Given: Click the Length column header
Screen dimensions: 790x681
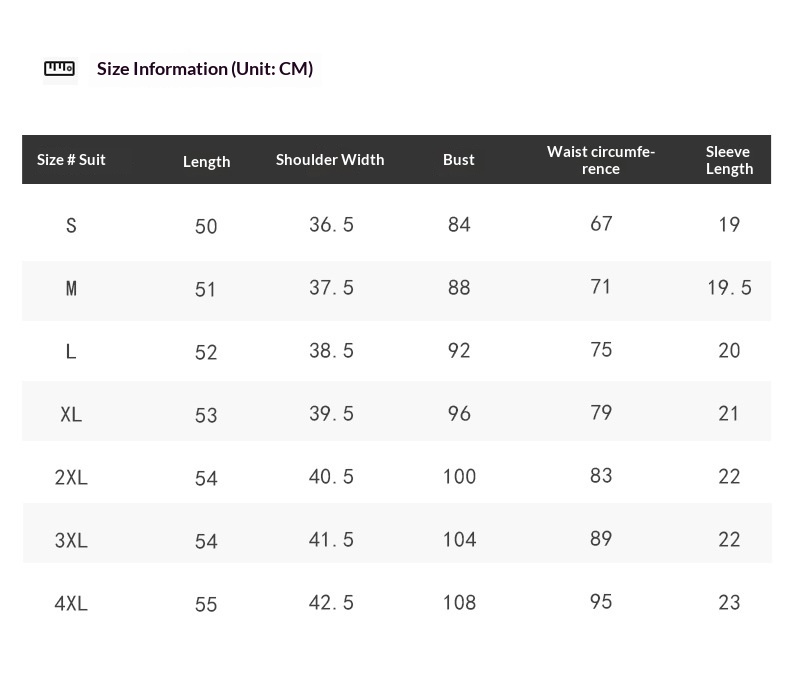Looking at the screenshot, I should click(206, 161).
